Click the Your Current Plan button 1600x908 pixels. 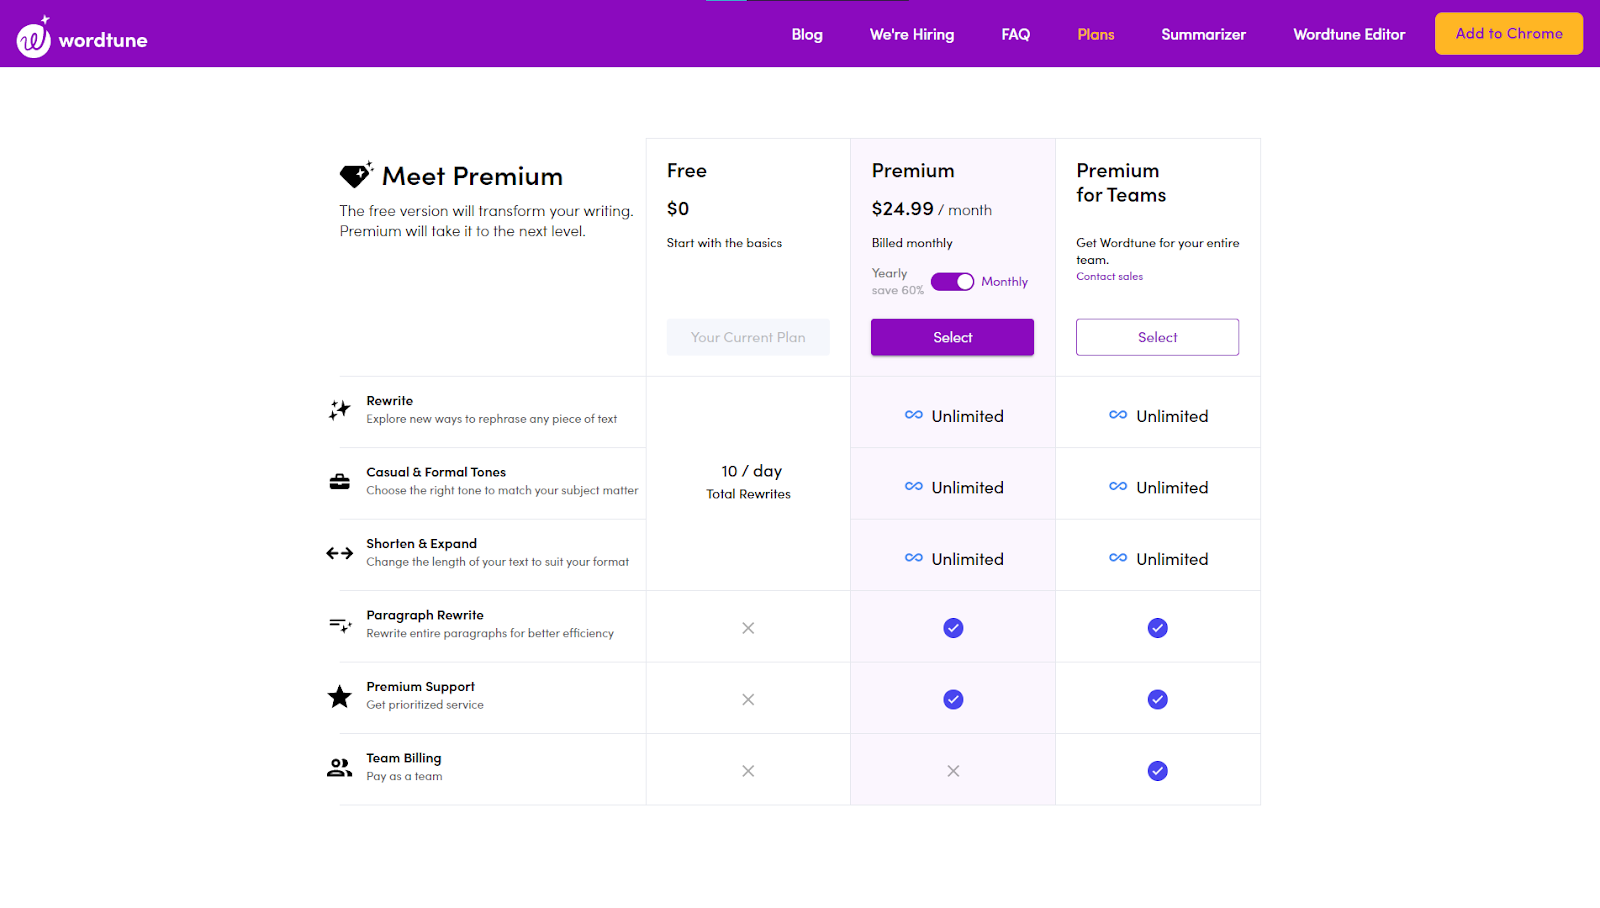(748, 337)
